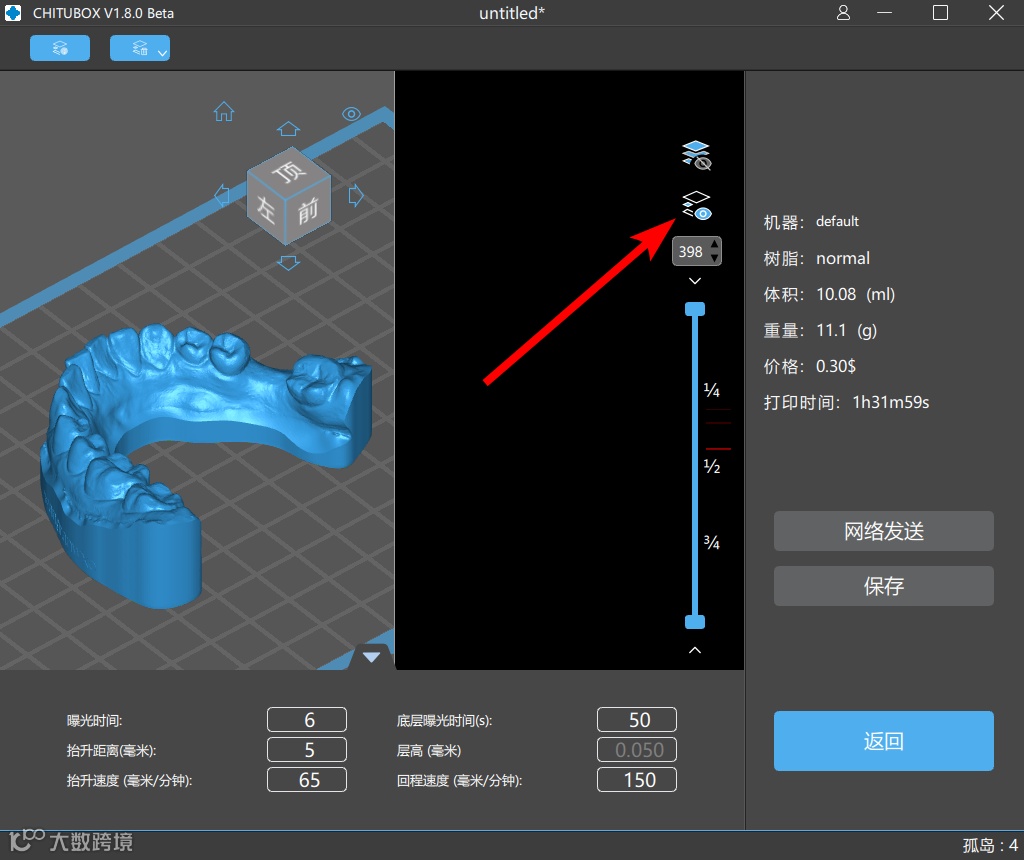Click the 层高 field showing 0.050
This screenshot has height=860, width=1024.
click(637, 750)
